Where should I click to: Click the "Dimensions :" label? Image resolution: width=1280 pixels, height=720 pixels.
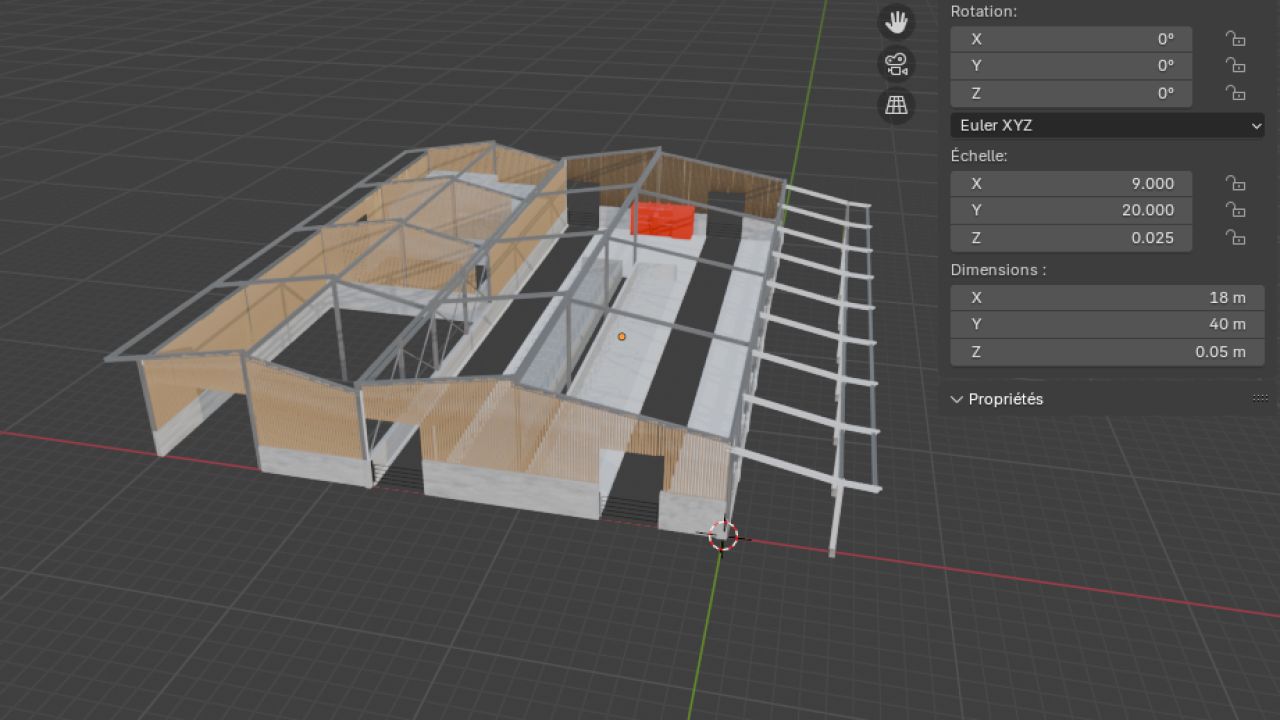tap(998, 270)
